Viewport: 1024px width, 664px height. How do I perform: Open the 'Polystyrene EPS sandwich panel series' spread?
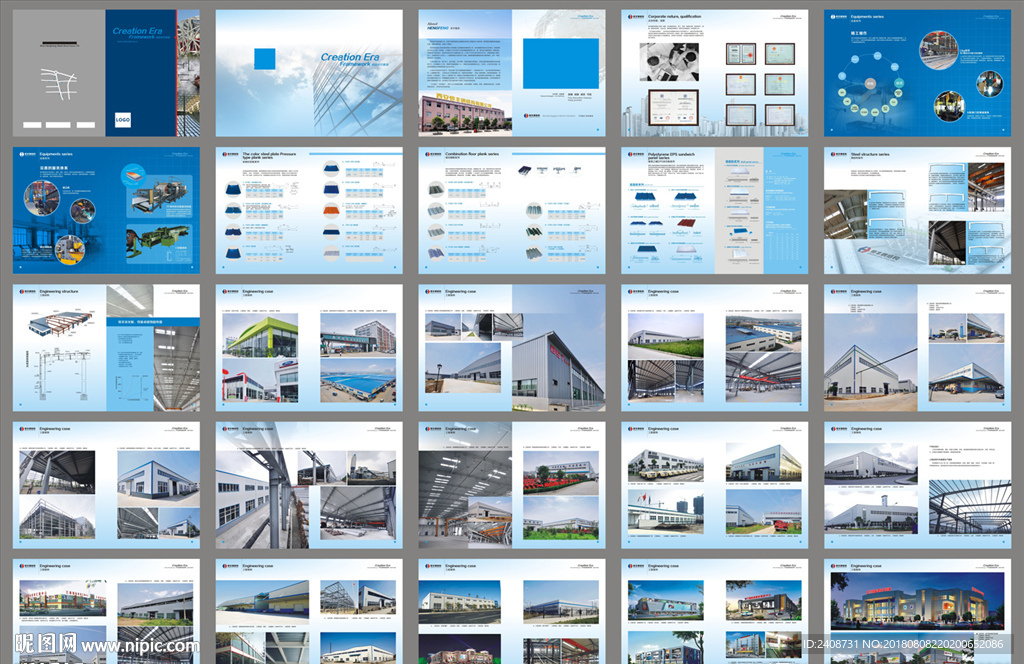pos(714,210)
